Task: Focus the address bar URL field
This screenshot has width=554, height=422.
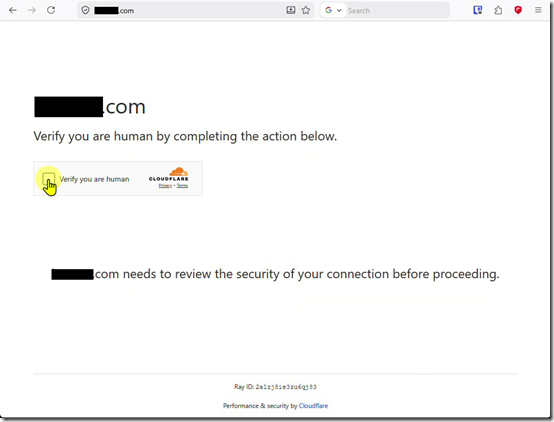Action: click(x=189, y=10)
